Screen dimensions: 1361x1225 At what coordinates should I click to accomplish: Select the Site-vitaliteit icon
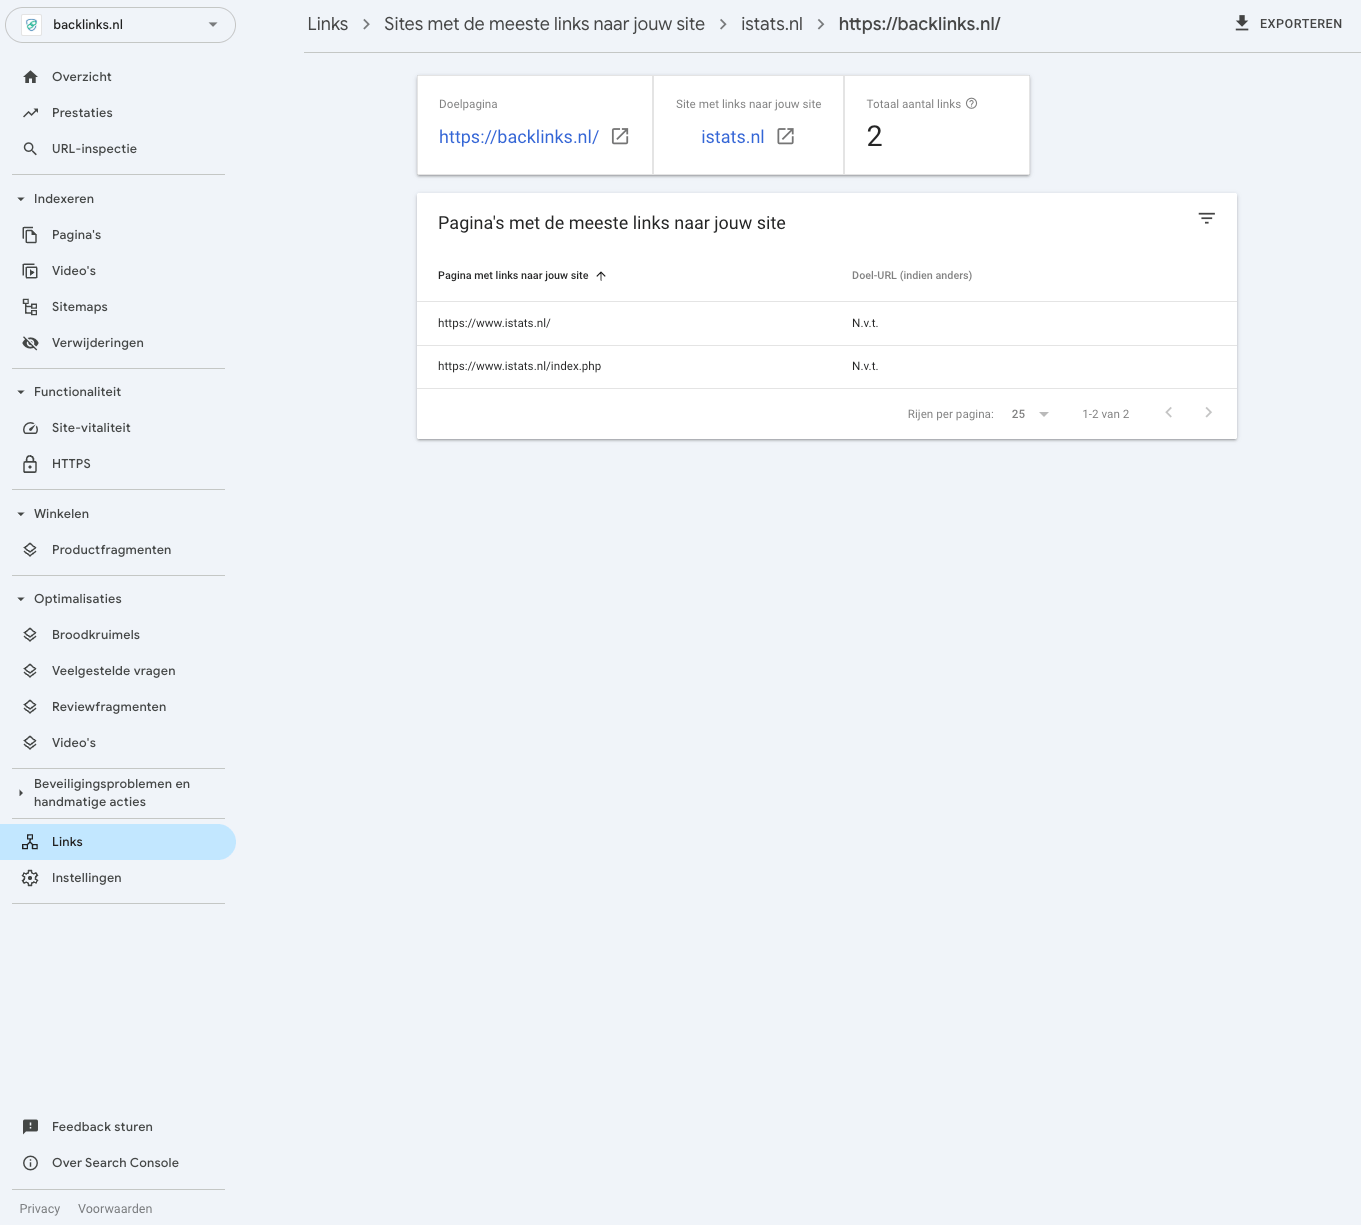point(31,427)
